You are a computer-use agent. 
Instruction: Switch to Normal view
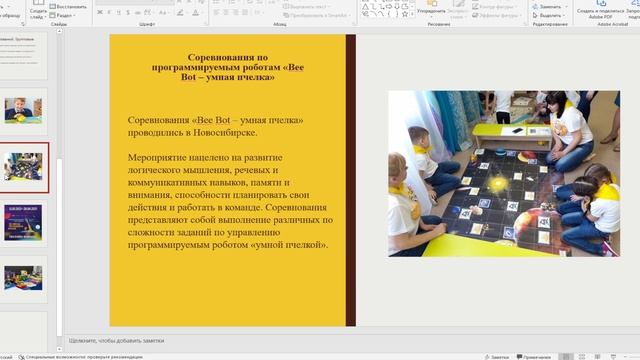pyautogui.click(x=566, y=357)
